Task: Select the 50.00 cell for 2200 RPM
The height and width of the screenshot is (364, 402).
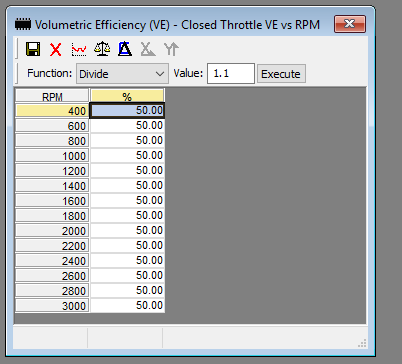Action: click(127, 246)
